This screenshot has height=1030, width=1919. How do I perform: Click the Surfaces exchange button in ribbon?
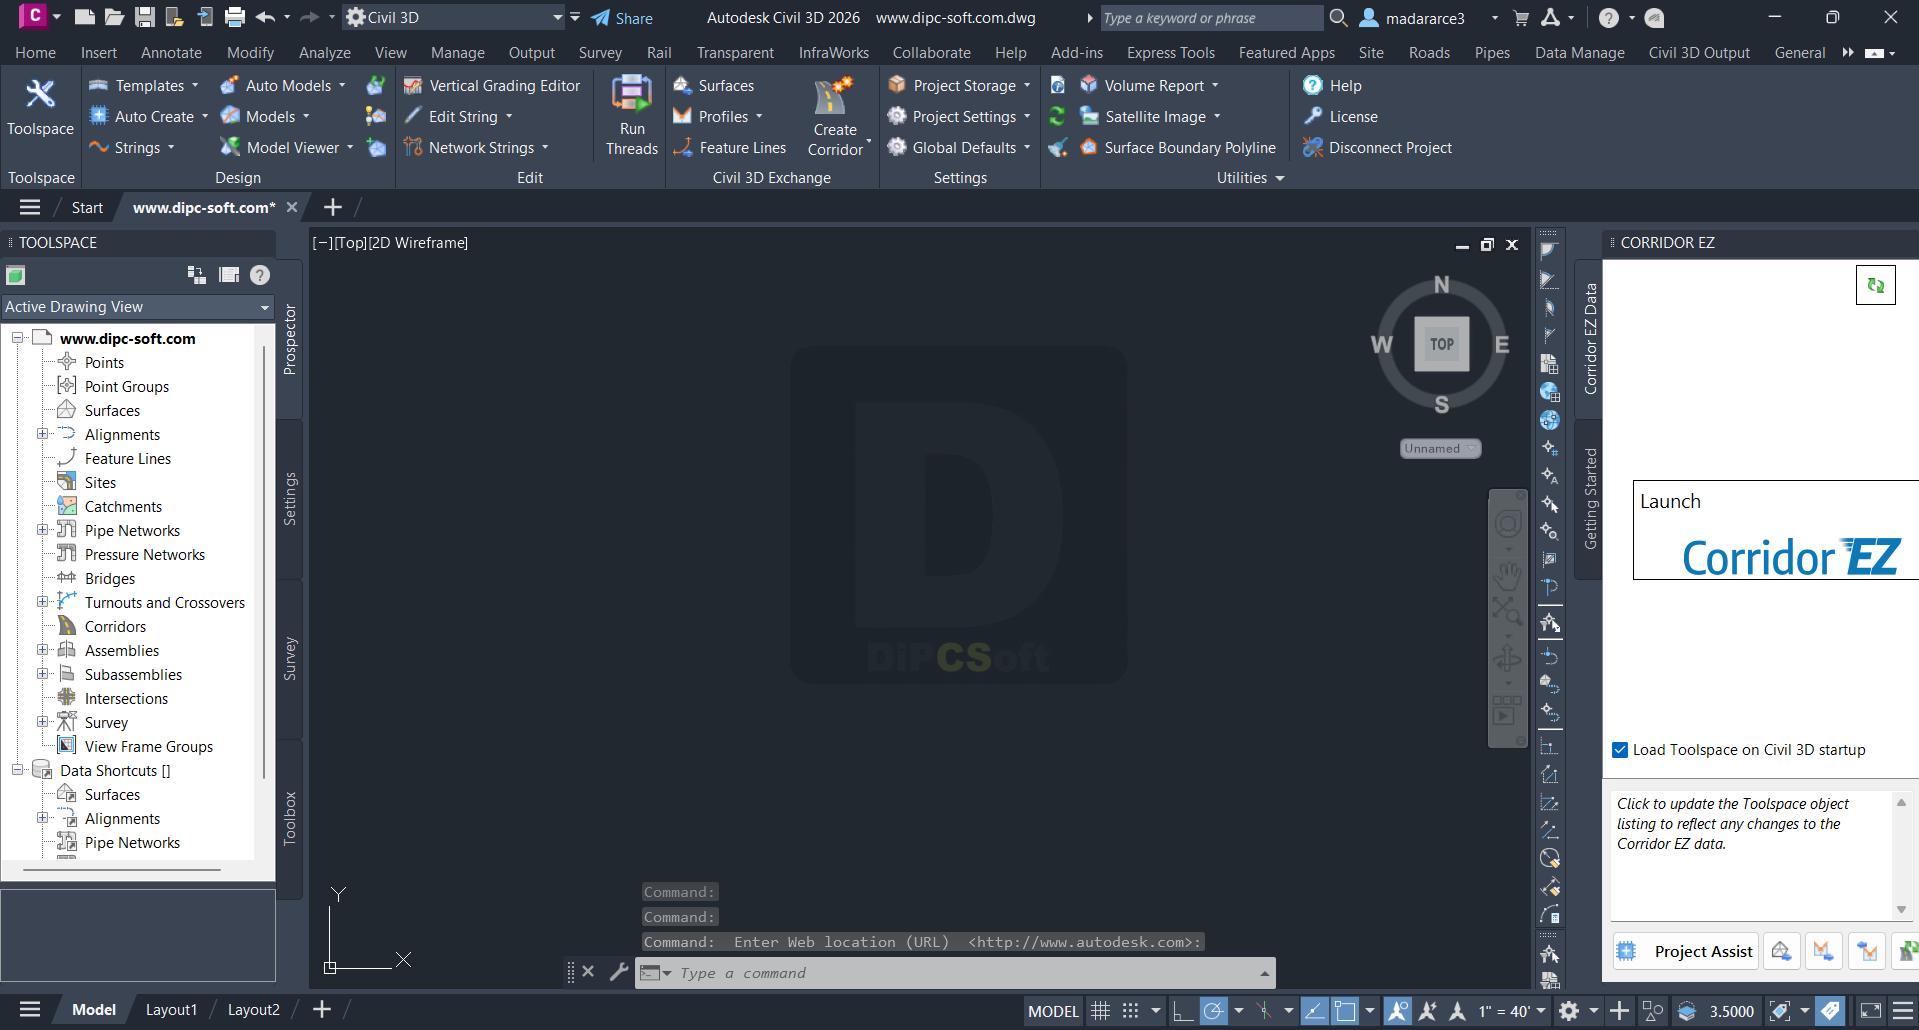click(x=714, y=86)
